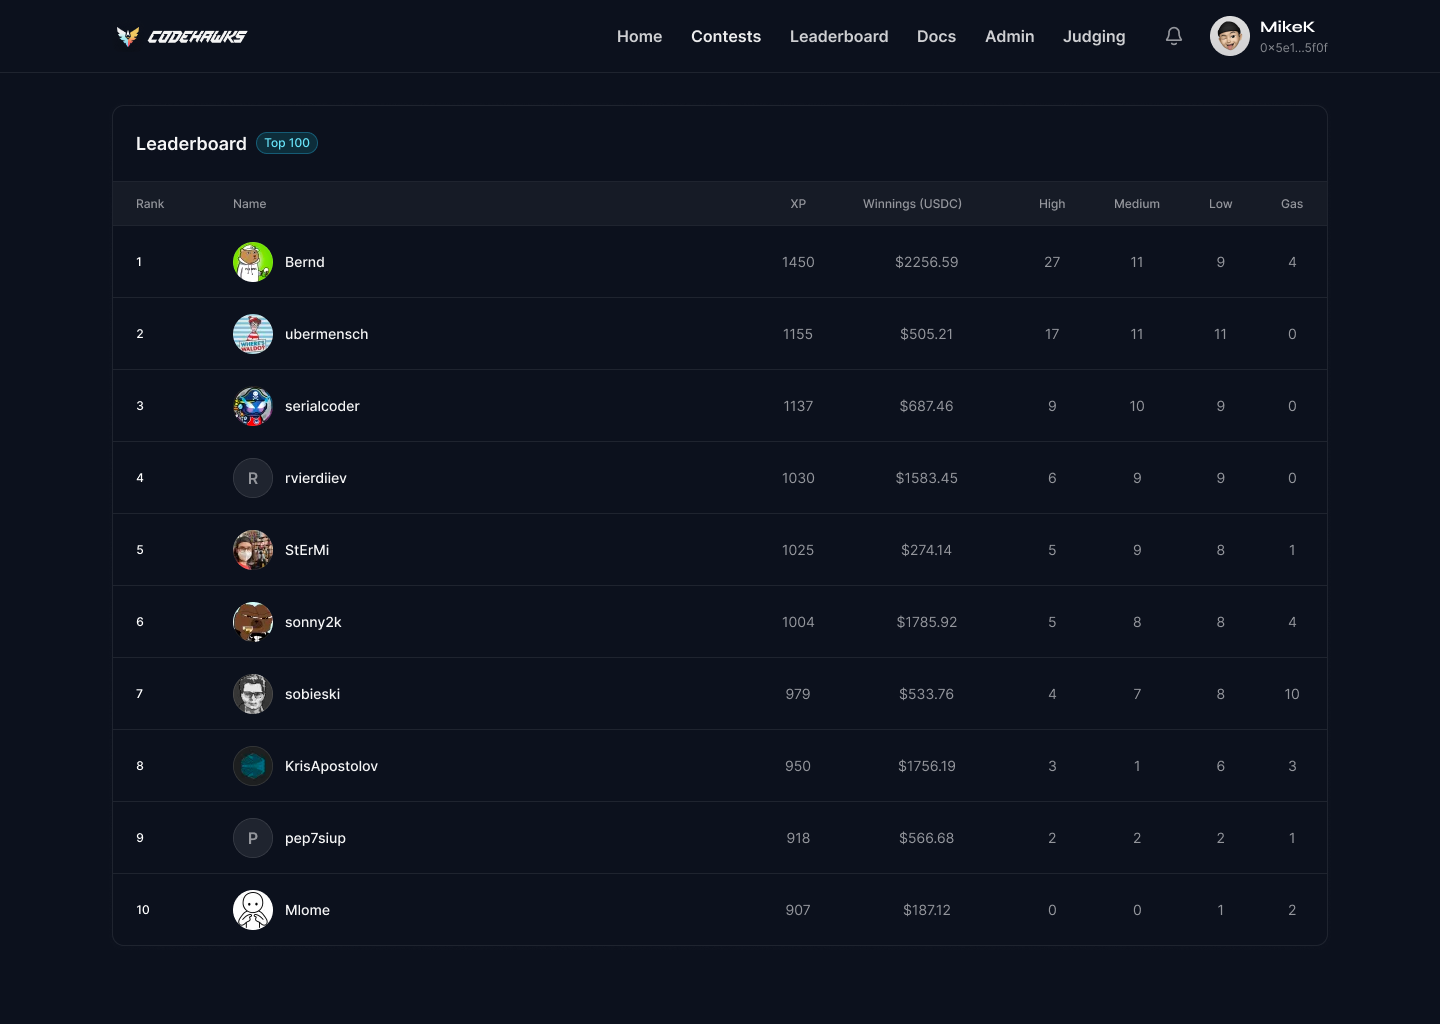The image size is (1440, 1024).
Task: Open sobieski's profile name
Action: (x=312, y=694)
